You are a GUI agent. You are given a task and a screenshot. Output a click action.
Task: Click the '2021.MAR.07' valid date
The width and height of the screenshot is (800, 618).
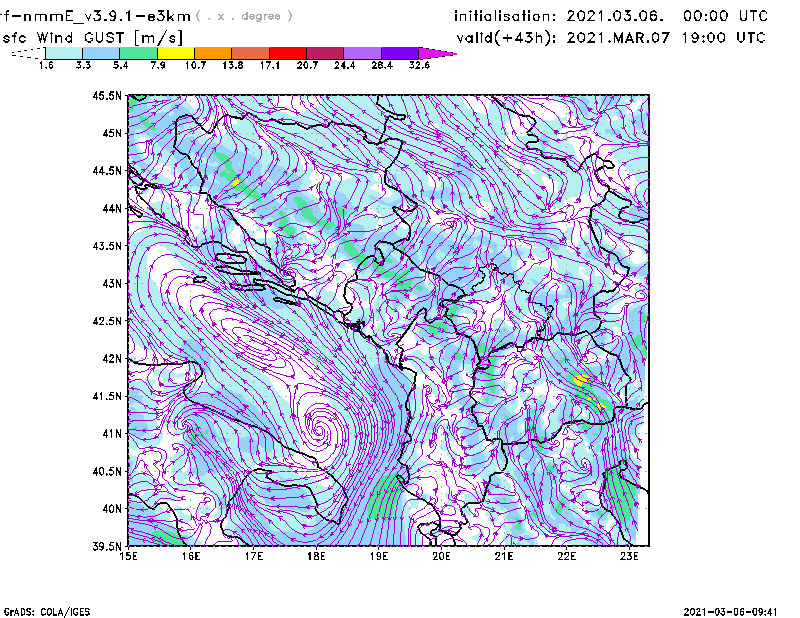[618, 38]
